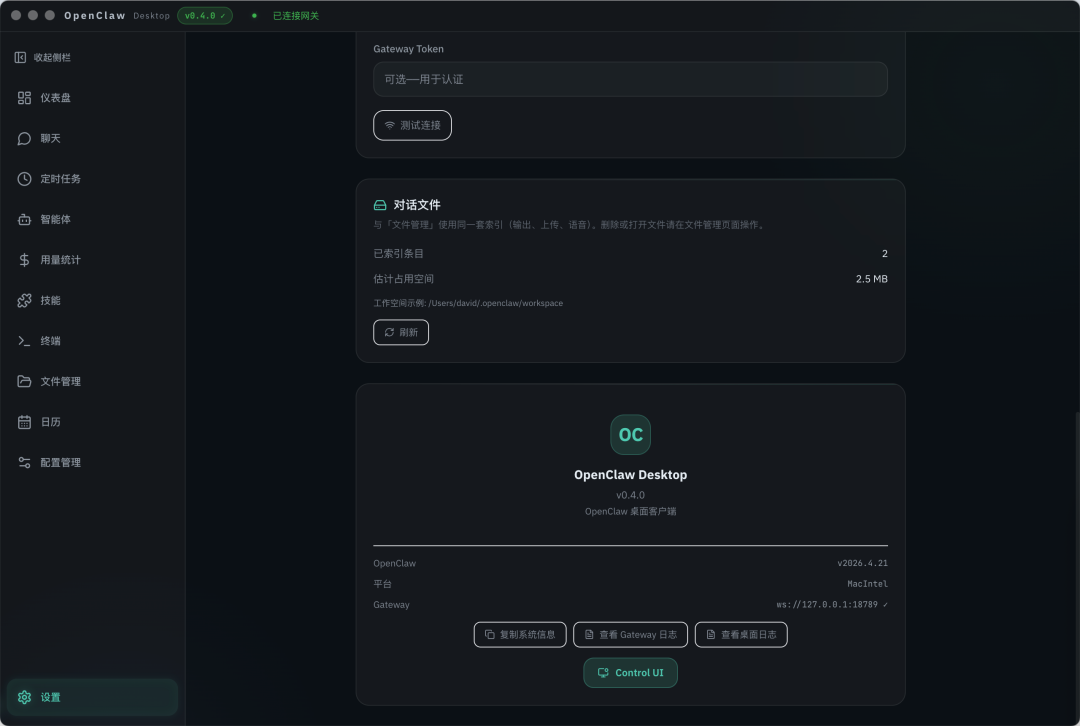This screenshot has height=726, width=1080.
Task: Open the 聊天 chat bubble icon
Action: click(x=24, y=138)
